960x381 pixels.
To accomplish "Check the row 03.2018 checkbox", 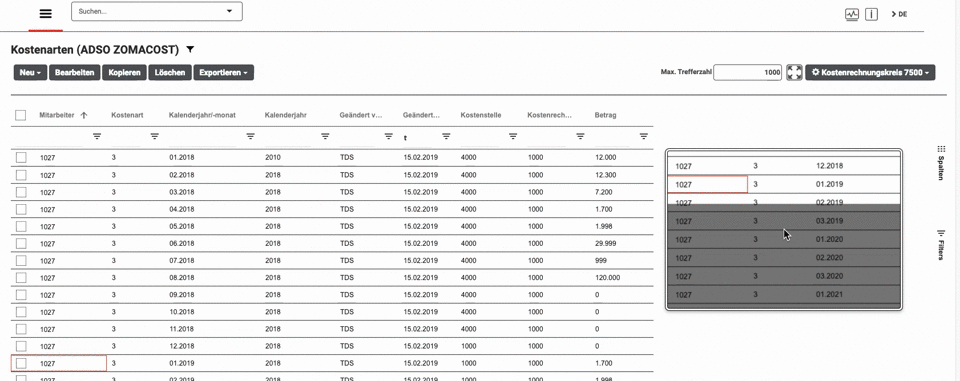I will click(21, 192).
